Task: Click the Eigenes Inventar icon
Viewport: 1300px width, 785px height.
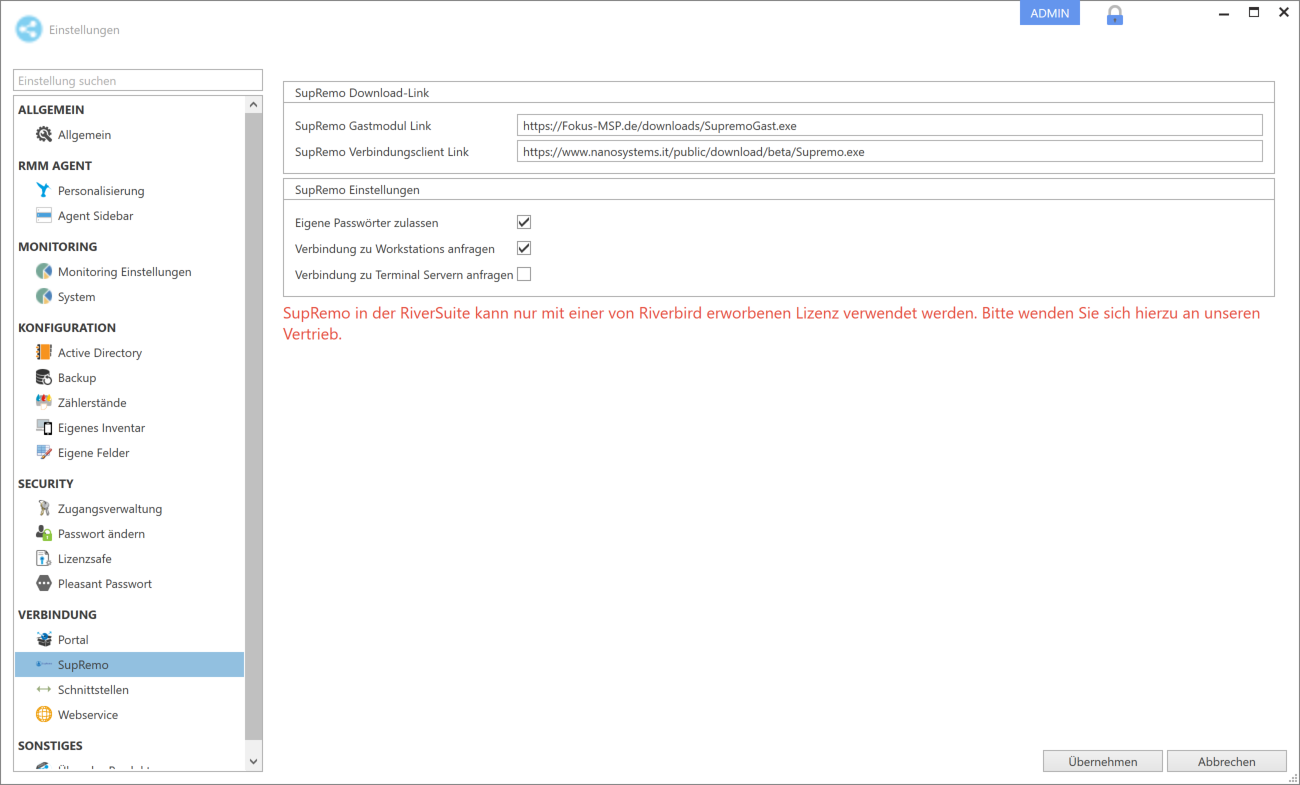Action: coord(44,427)
